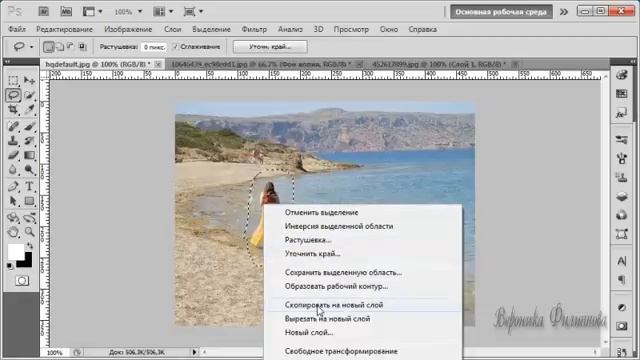Choose Скопировать на новый слой
This screenshot has height=360, width=640.
click(363, 305)
